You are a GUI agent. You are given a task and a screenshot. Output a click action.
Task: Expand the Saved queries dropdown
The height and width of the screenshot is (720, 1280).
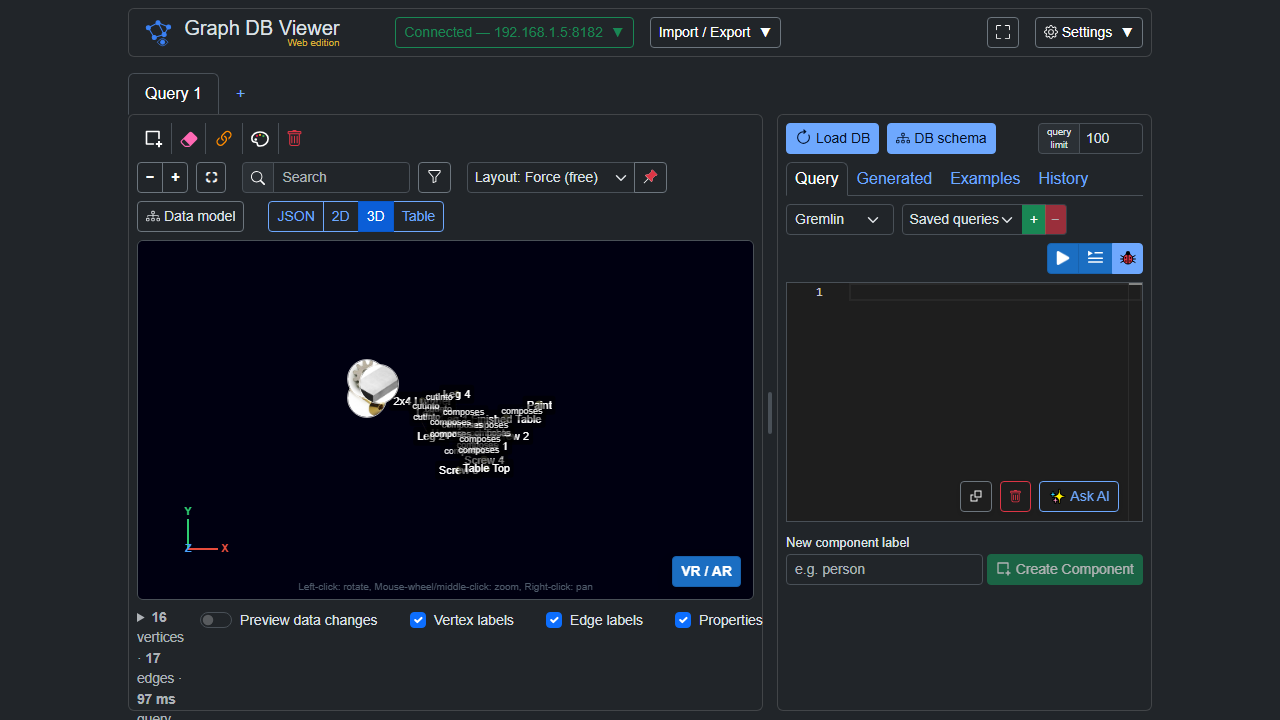962,219
